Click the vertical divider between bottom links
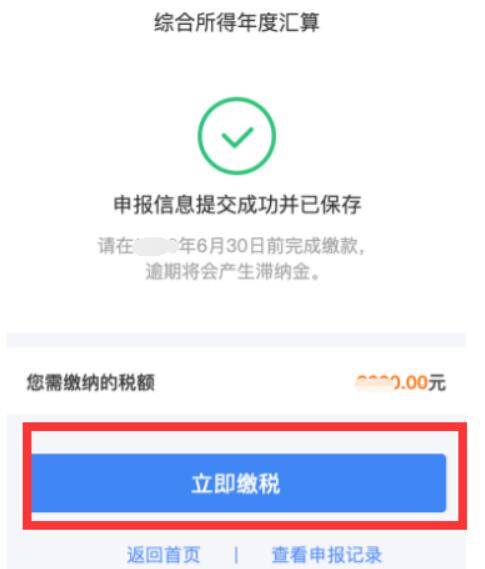This screenshot has height=569, width=485. [236, 555]
